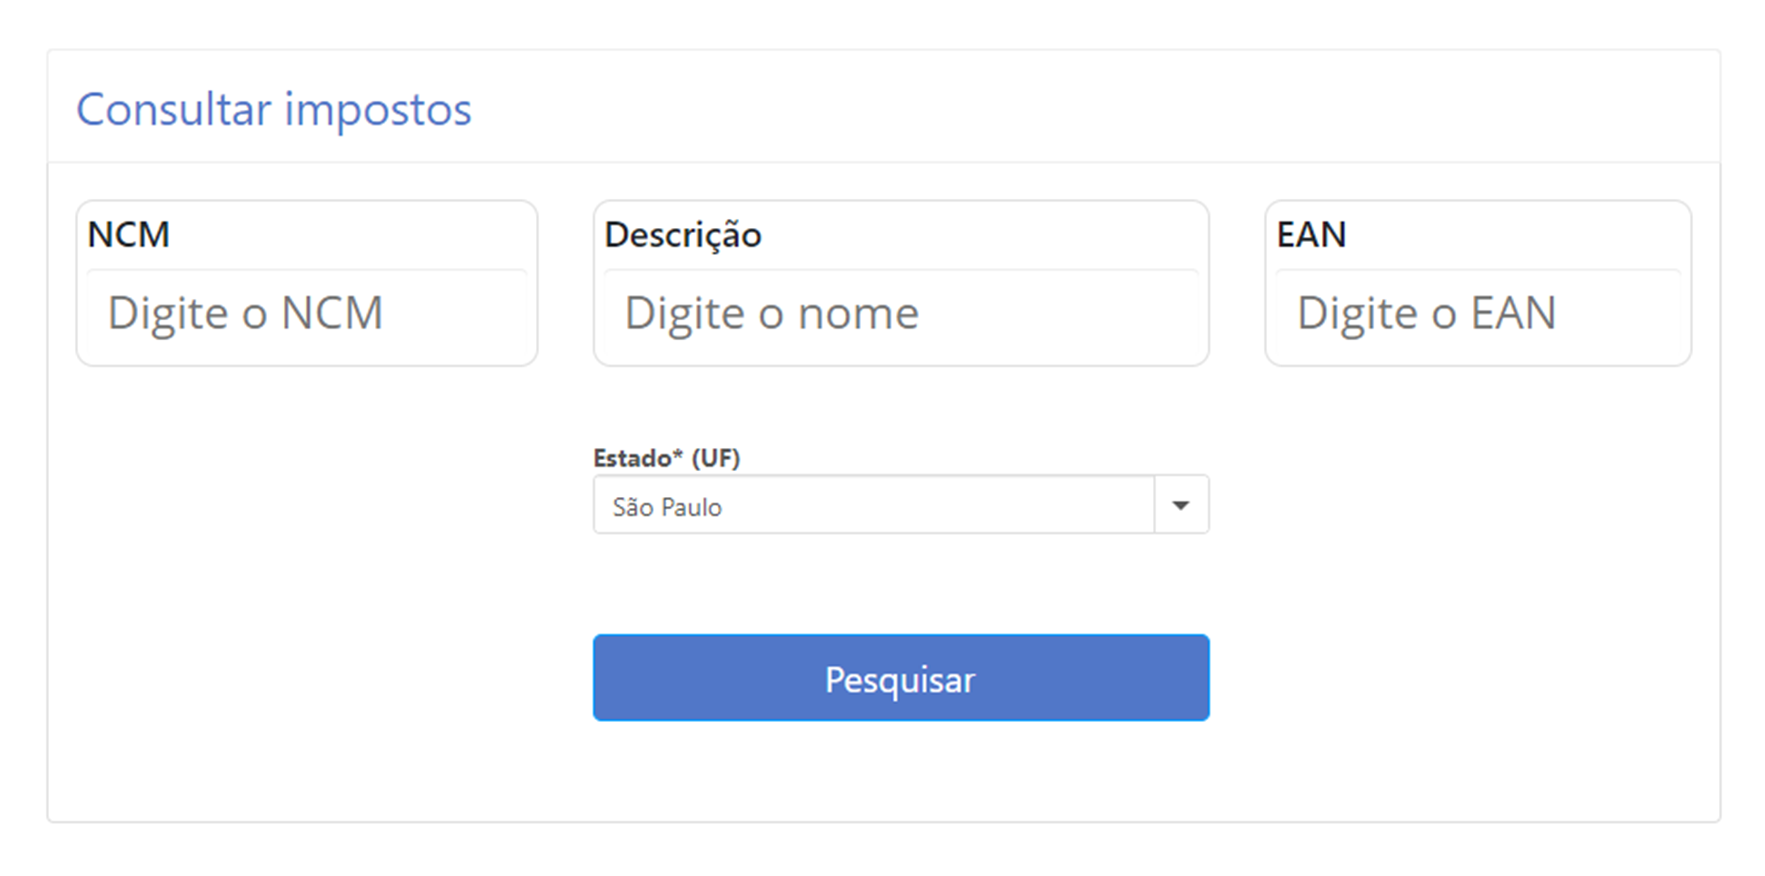Click the word 'Consultar' in the title

(x=173, y=109)
